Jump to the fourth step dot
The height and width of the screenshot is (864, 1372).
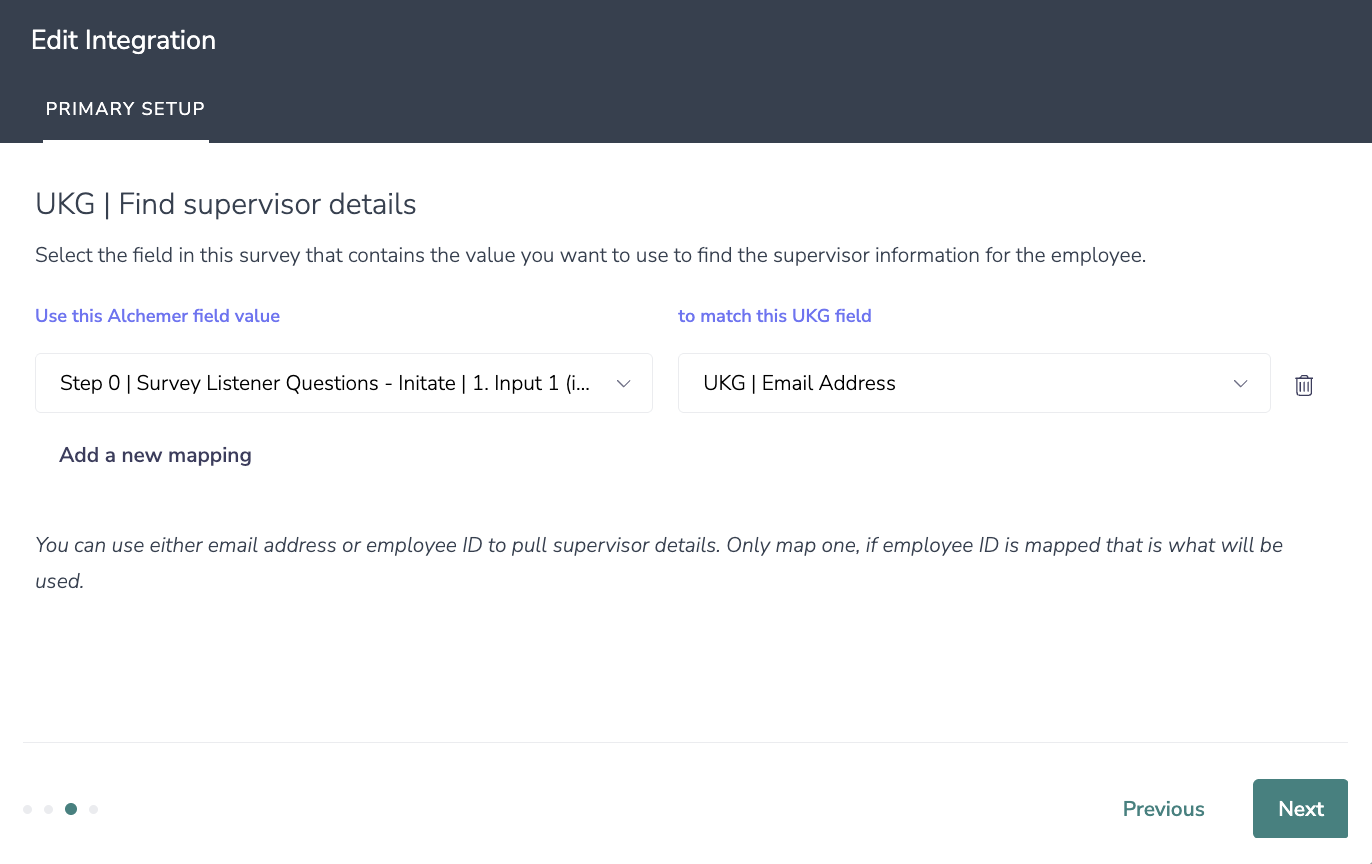click(x=94, y=809)
